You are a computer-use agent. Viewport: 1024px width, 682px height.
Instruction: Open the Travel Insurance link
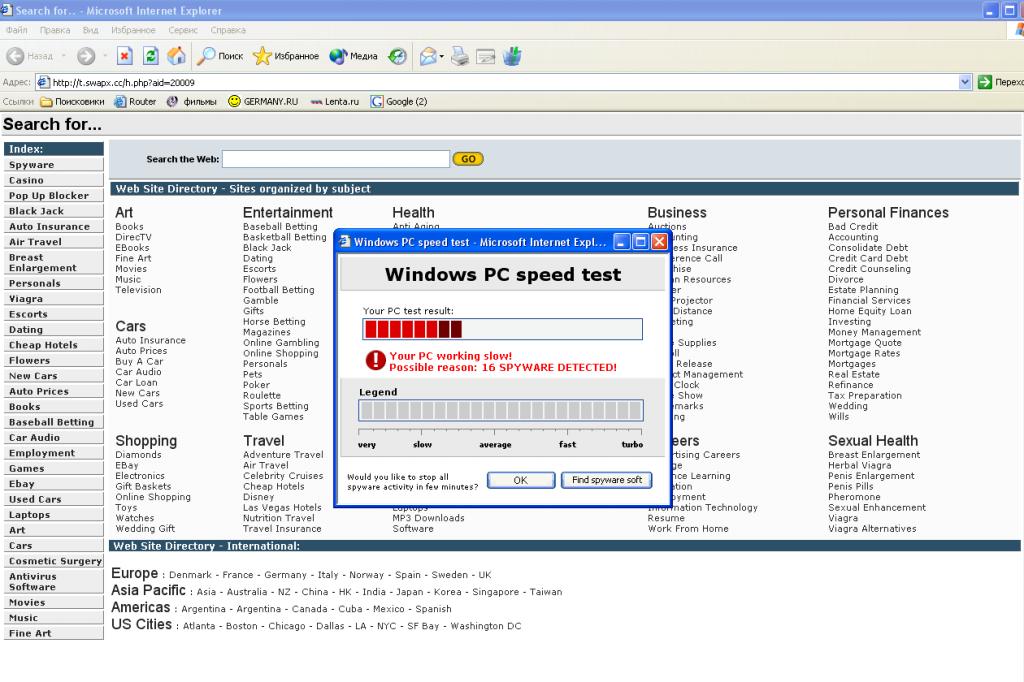click(282, 528)
